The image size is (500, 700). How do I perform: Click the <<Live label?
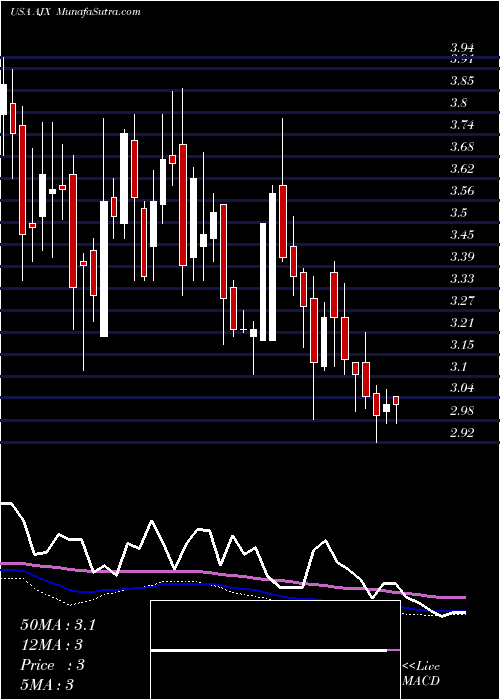point(421,667)
